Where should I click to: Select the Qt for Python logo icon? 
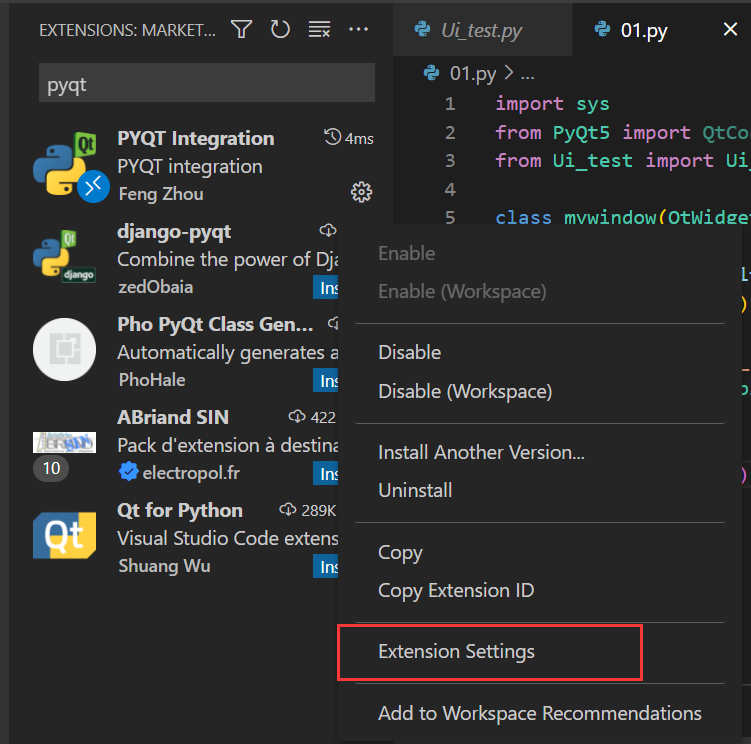coord(65,535)
